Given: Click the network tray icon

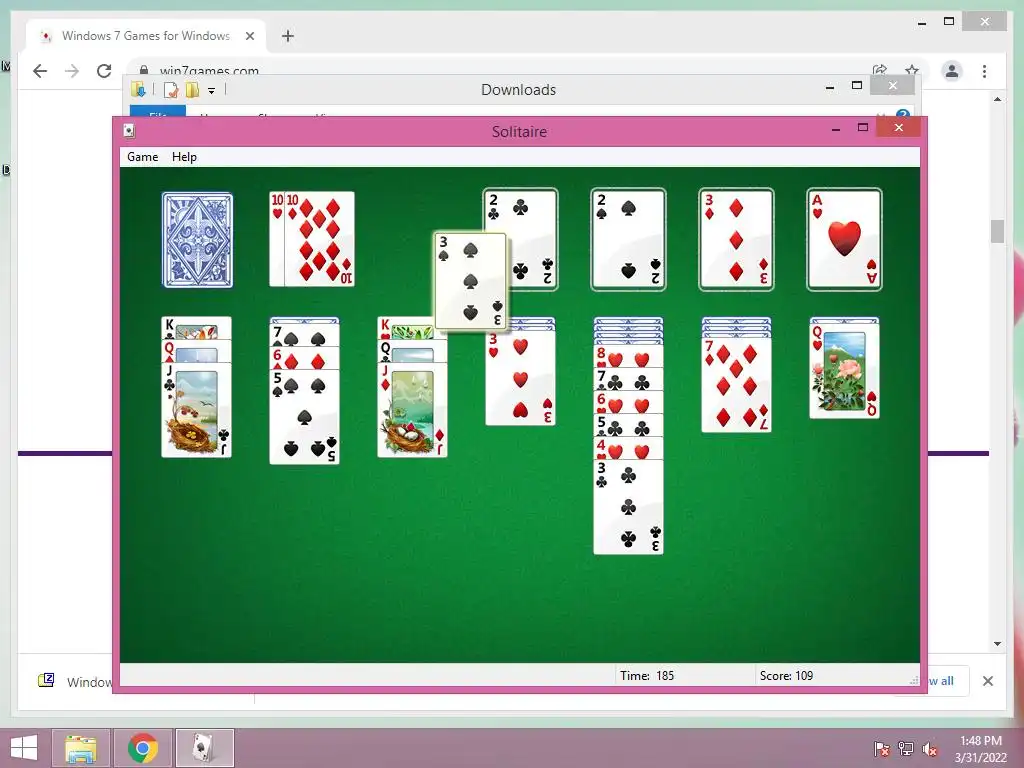Looking at the screenshot, I should tap(906, 748).
